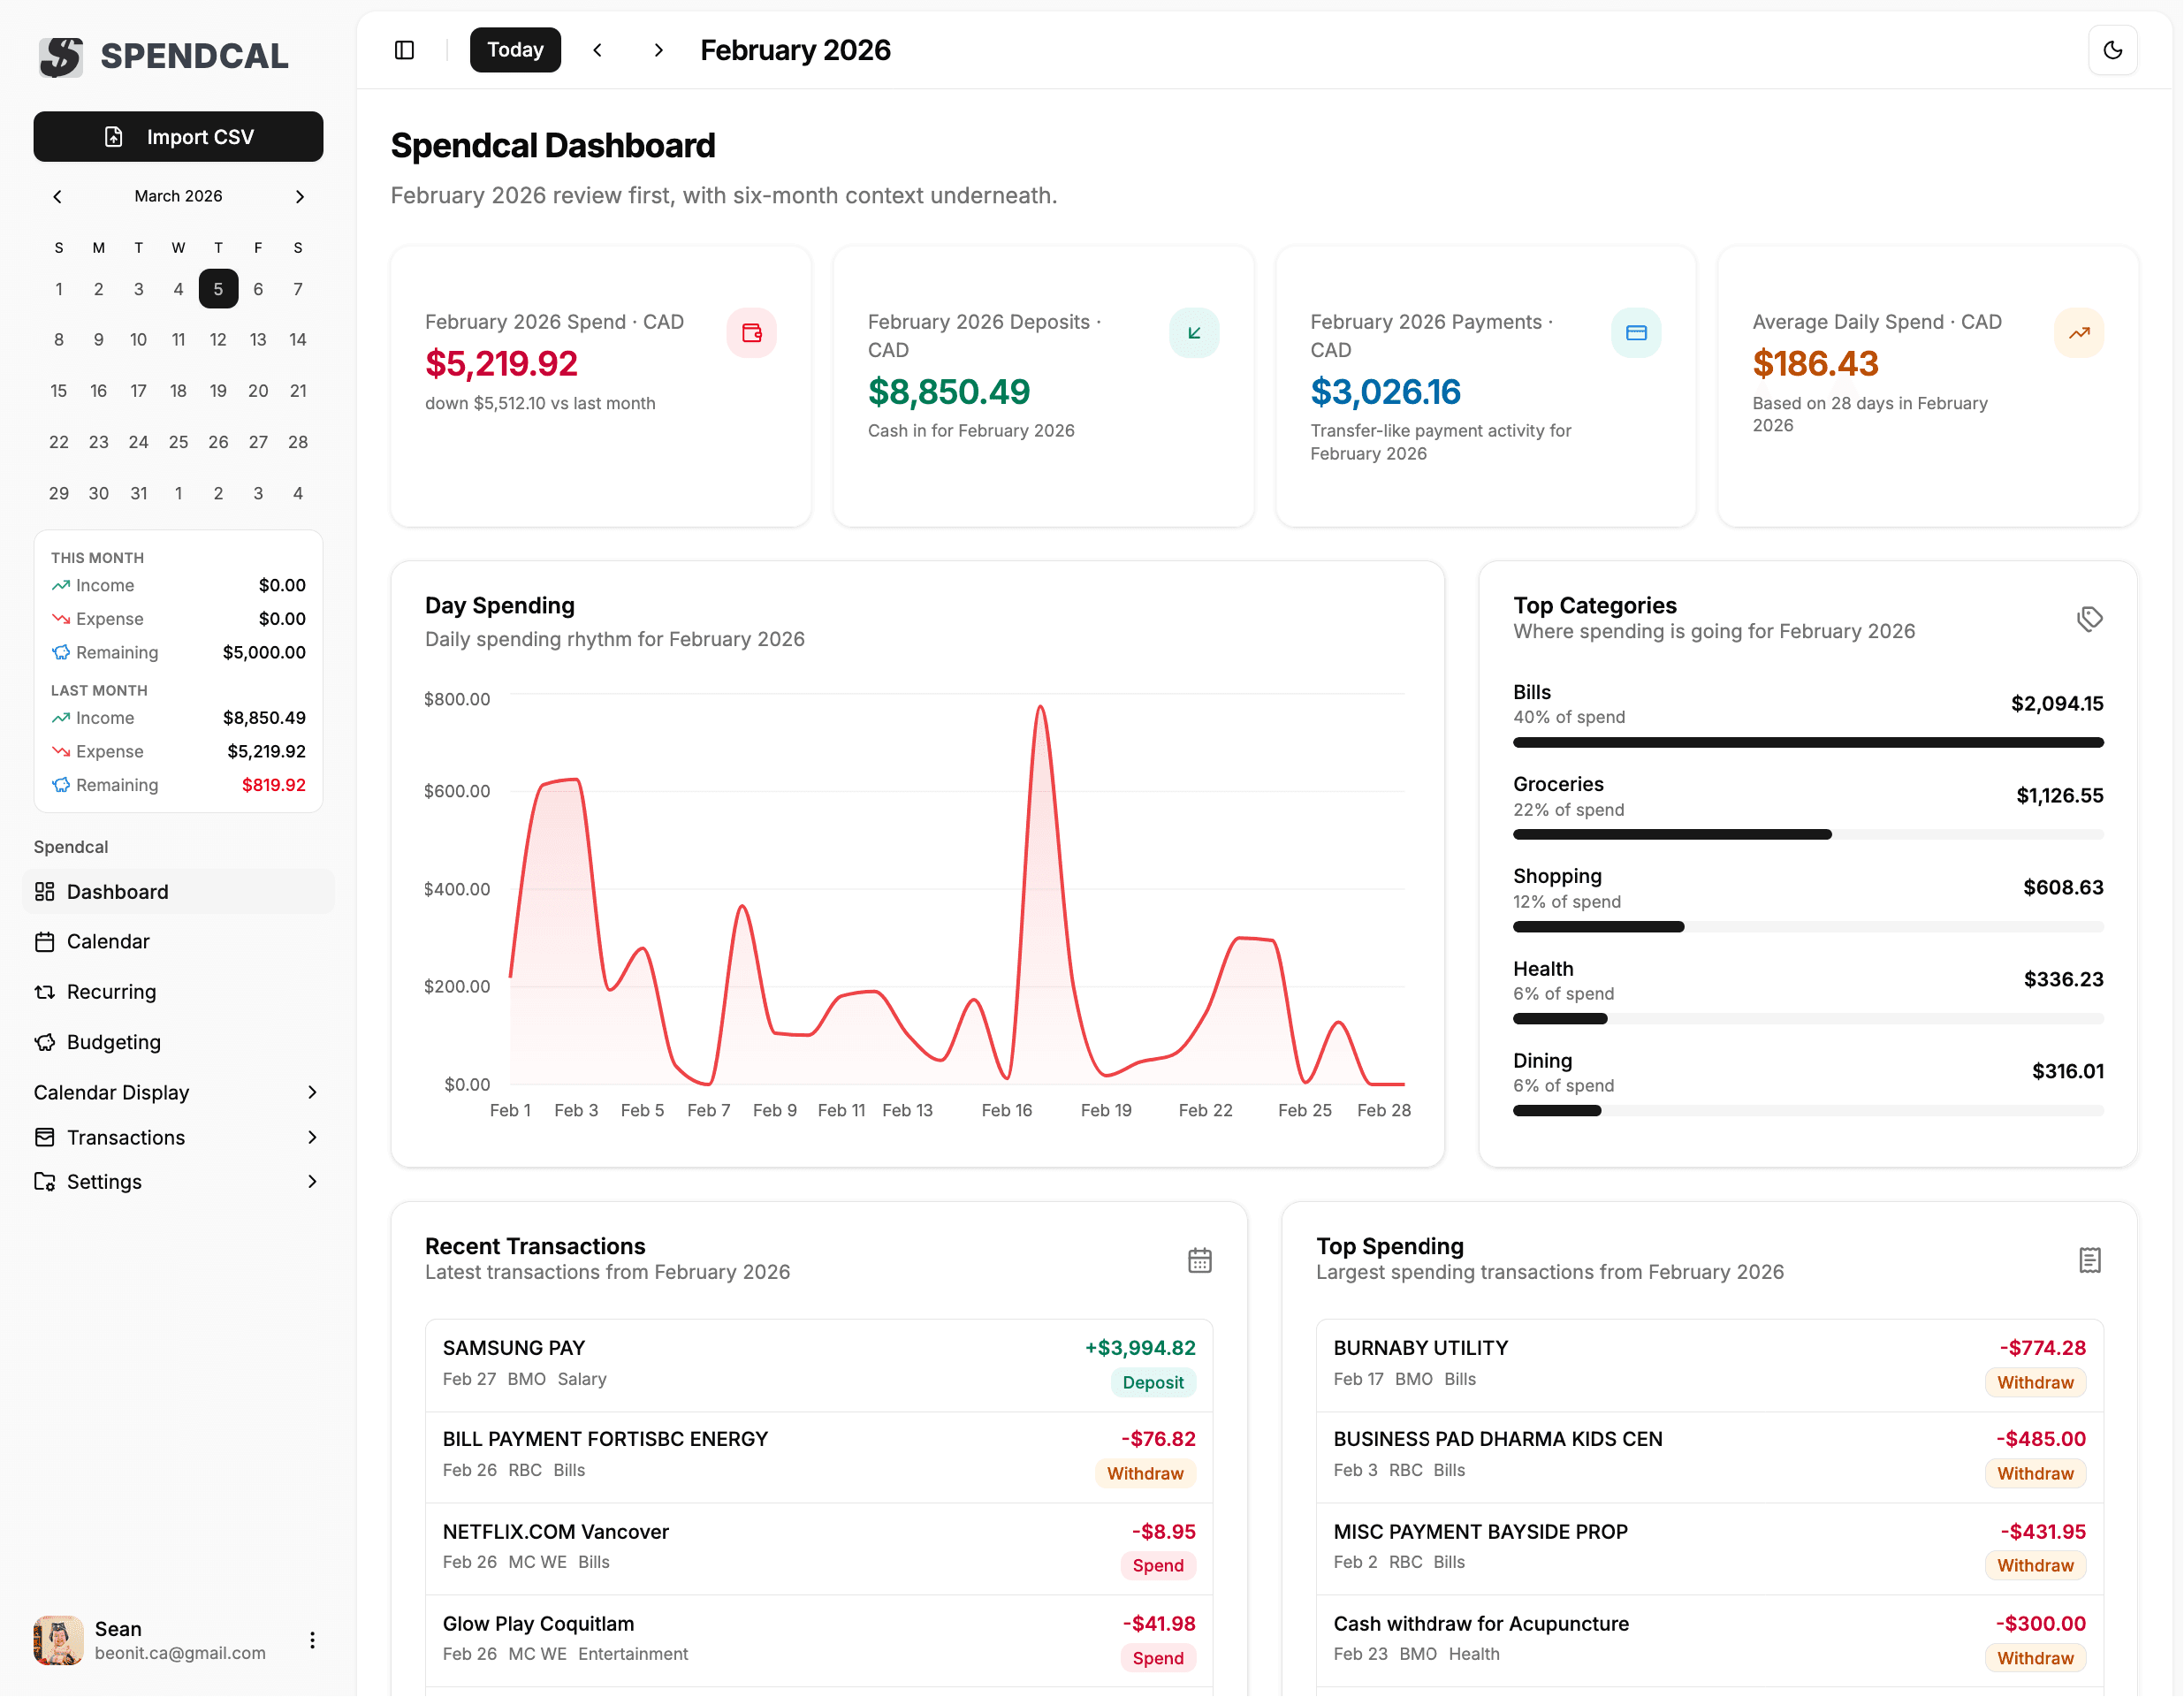Open user options three-dot menu
Viewport: 2184px width, 1697px height.
pyautogui.click(x=312, y=1641)
